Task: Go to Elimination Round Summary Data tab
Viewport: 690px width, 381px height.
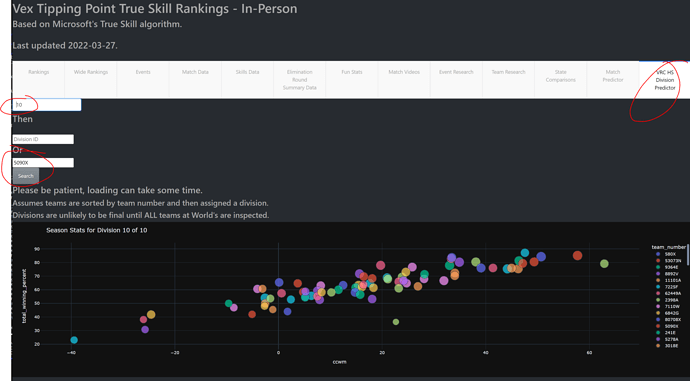Action: coord(300,80)
